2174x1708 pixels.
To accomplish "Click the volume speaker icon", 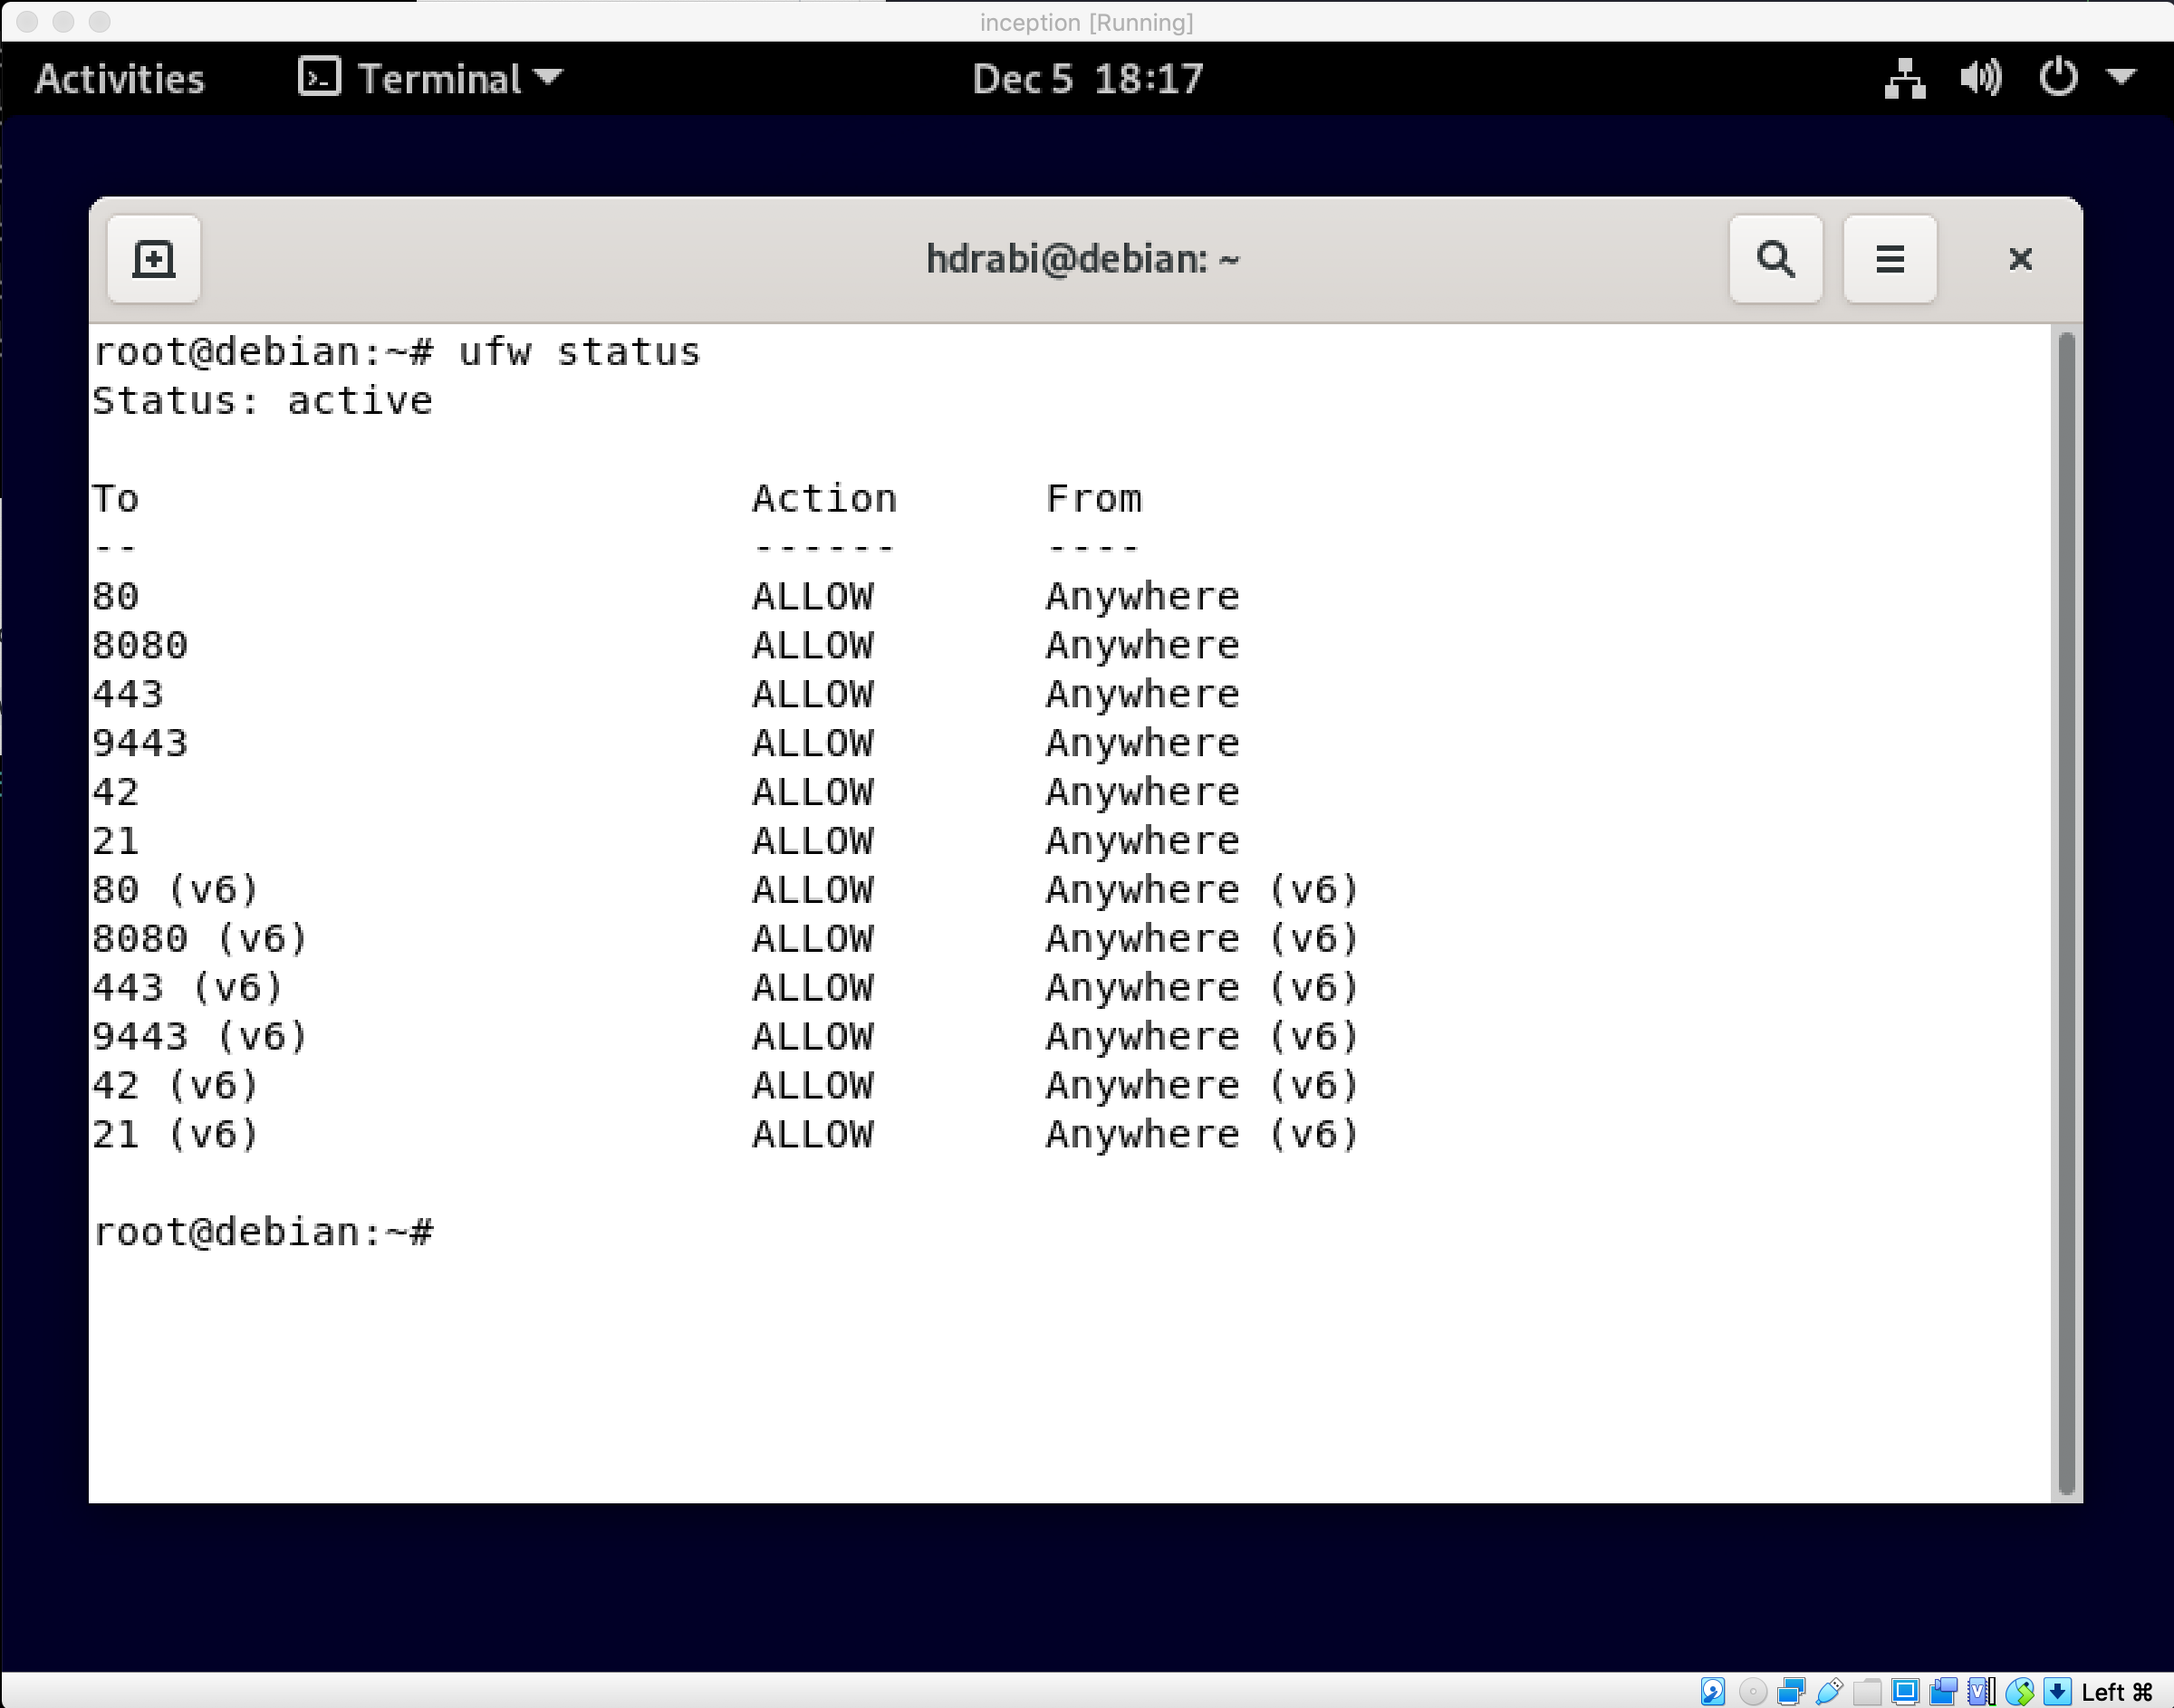I will (1980, 78).
